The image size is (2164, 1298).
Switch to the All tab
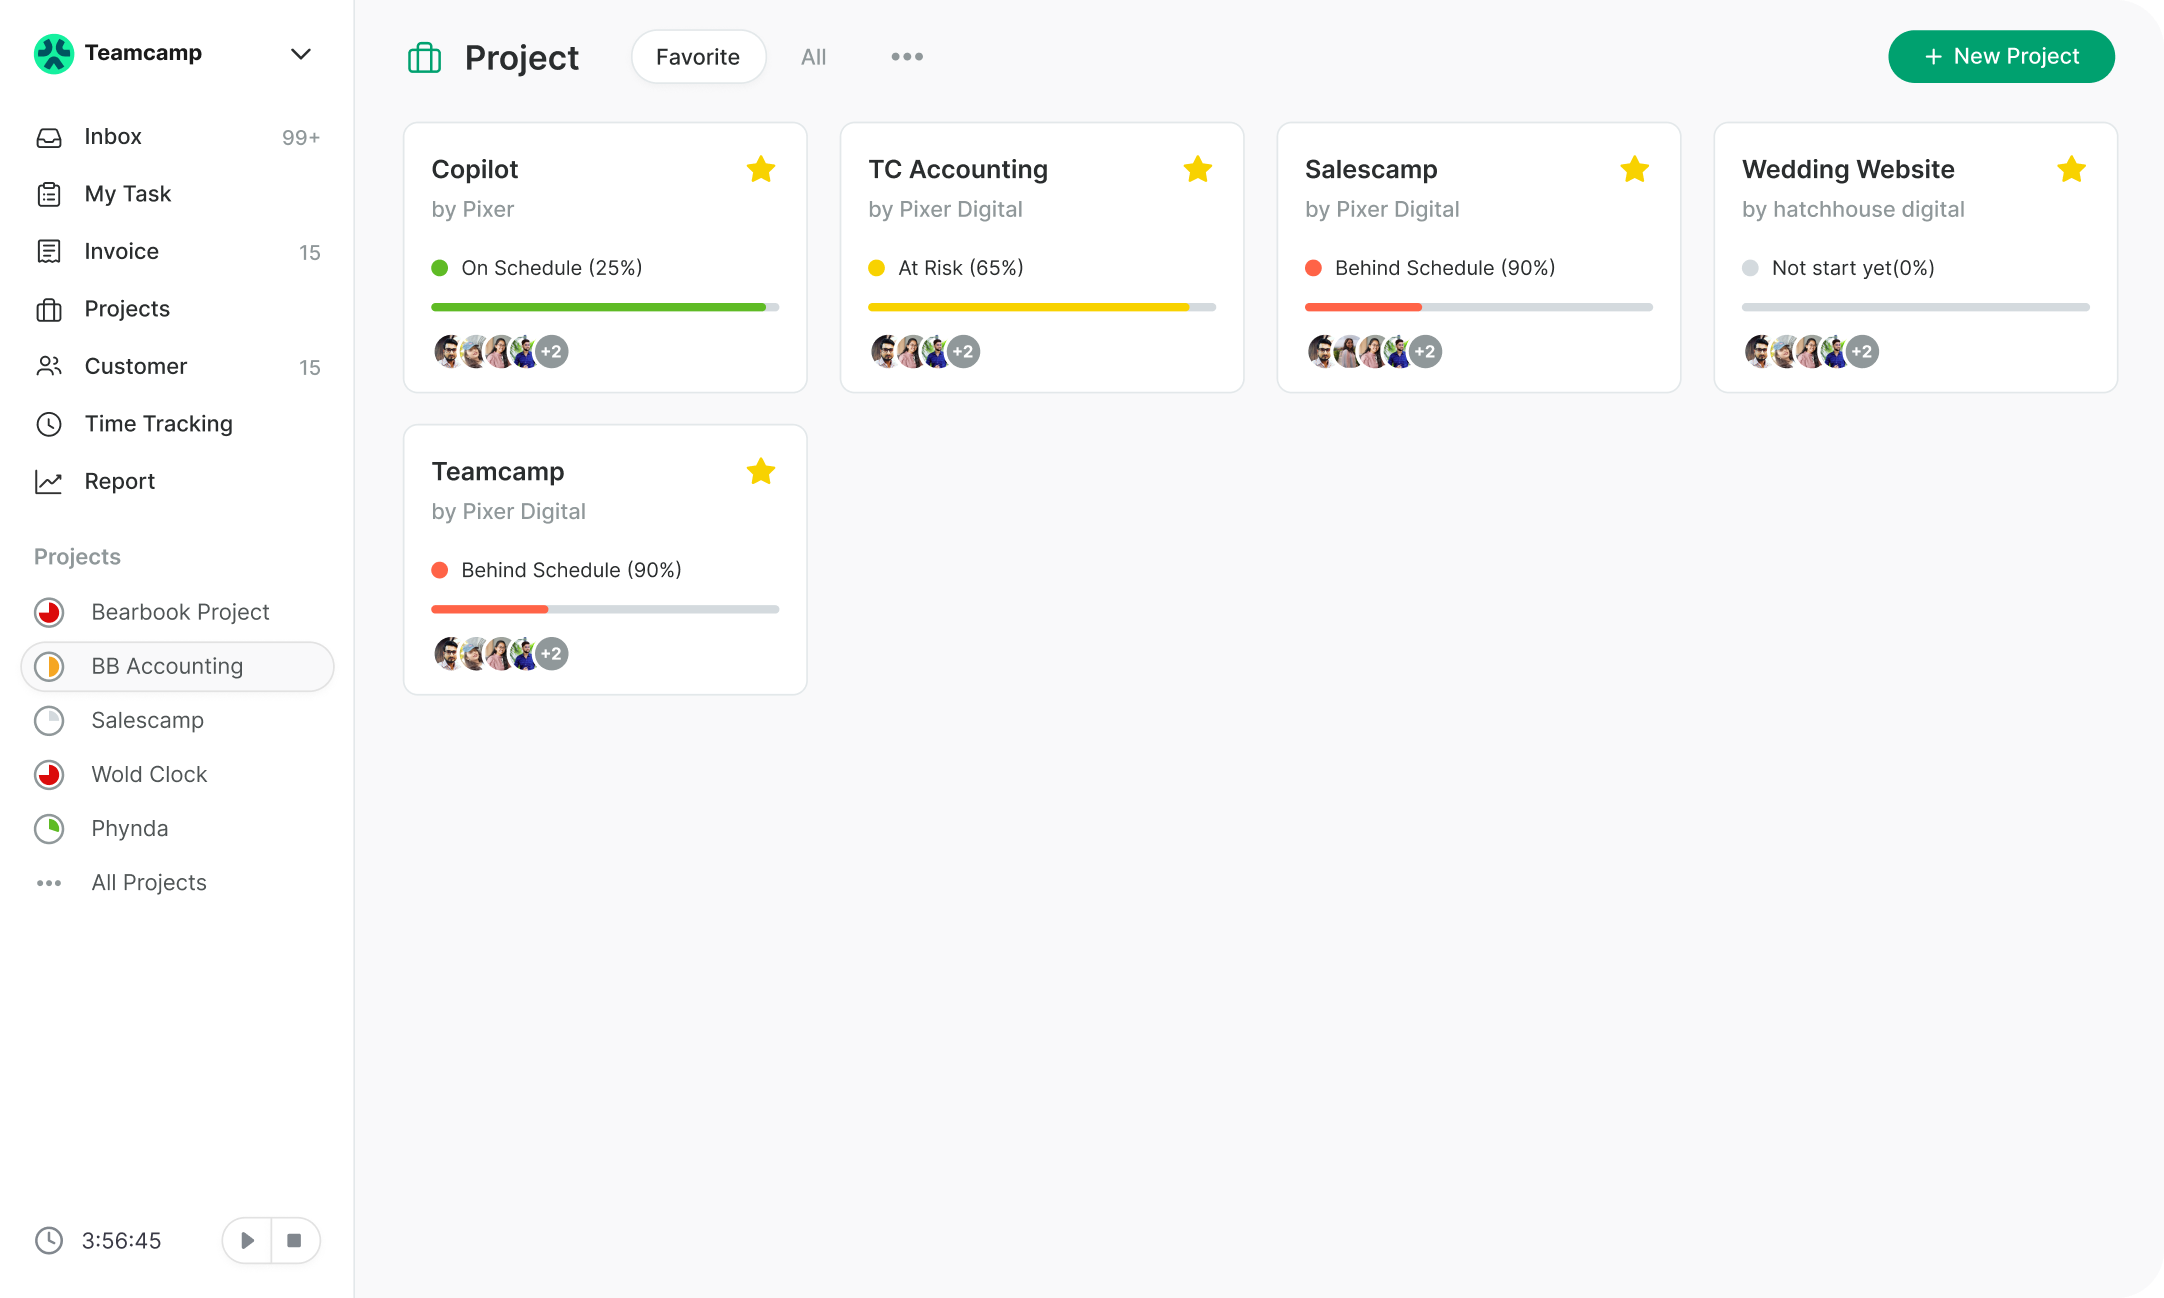coord(813,57)
